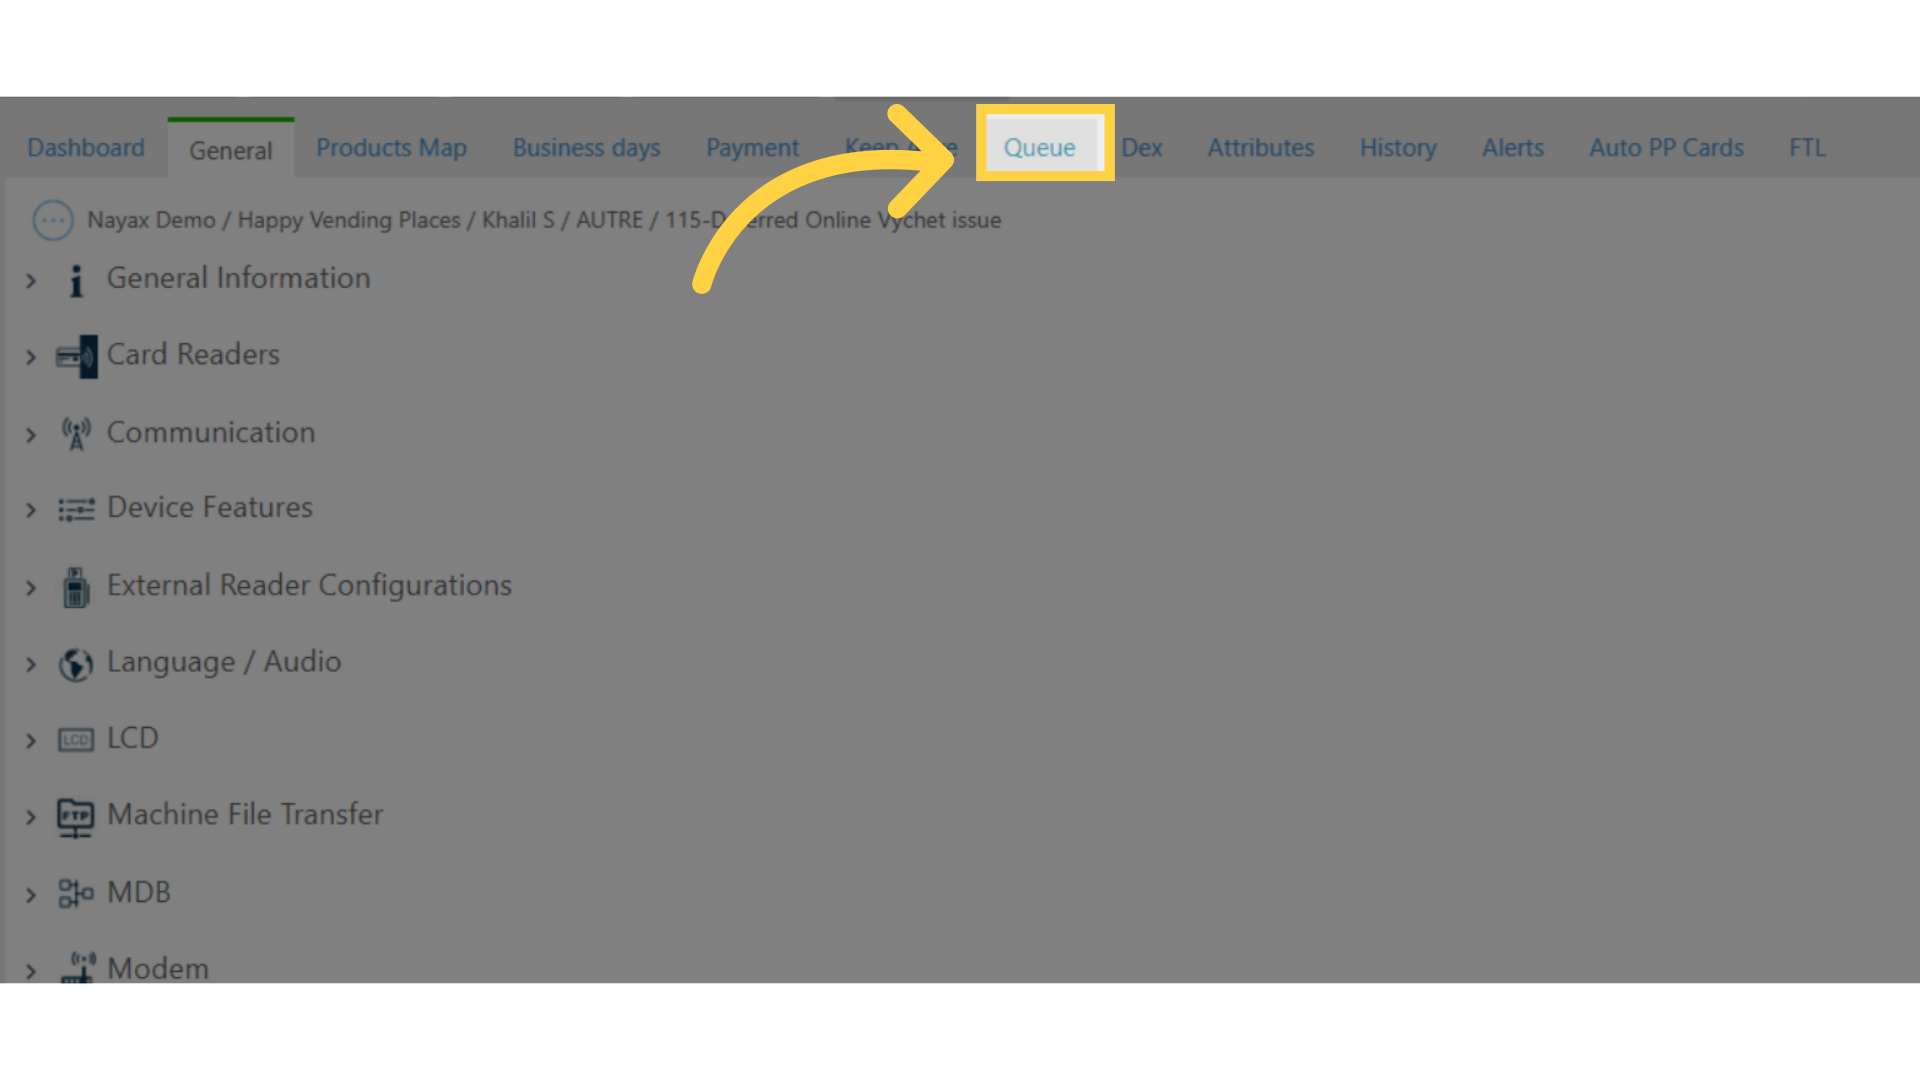Image resolution: width=1920 pixels, height=1080 pixels.
Task: Click the Device Features icon
Action: 75,508
